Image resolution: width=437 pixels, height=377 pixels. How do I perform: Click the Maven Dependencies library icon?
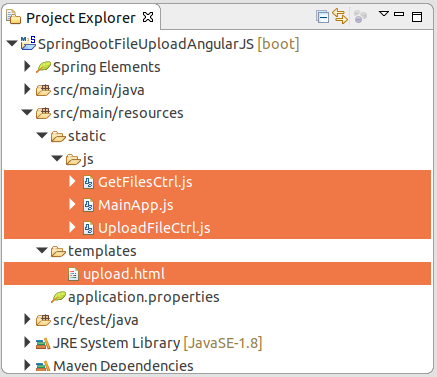[x=43, y=366]
